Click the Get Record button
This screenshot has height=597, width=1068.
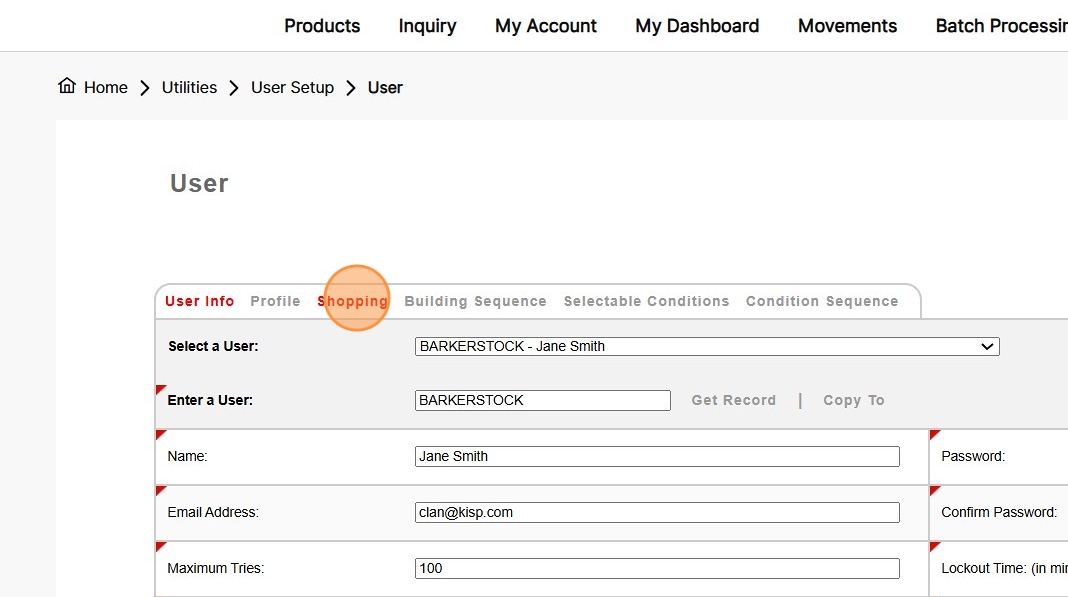click(x=733, y=400)
